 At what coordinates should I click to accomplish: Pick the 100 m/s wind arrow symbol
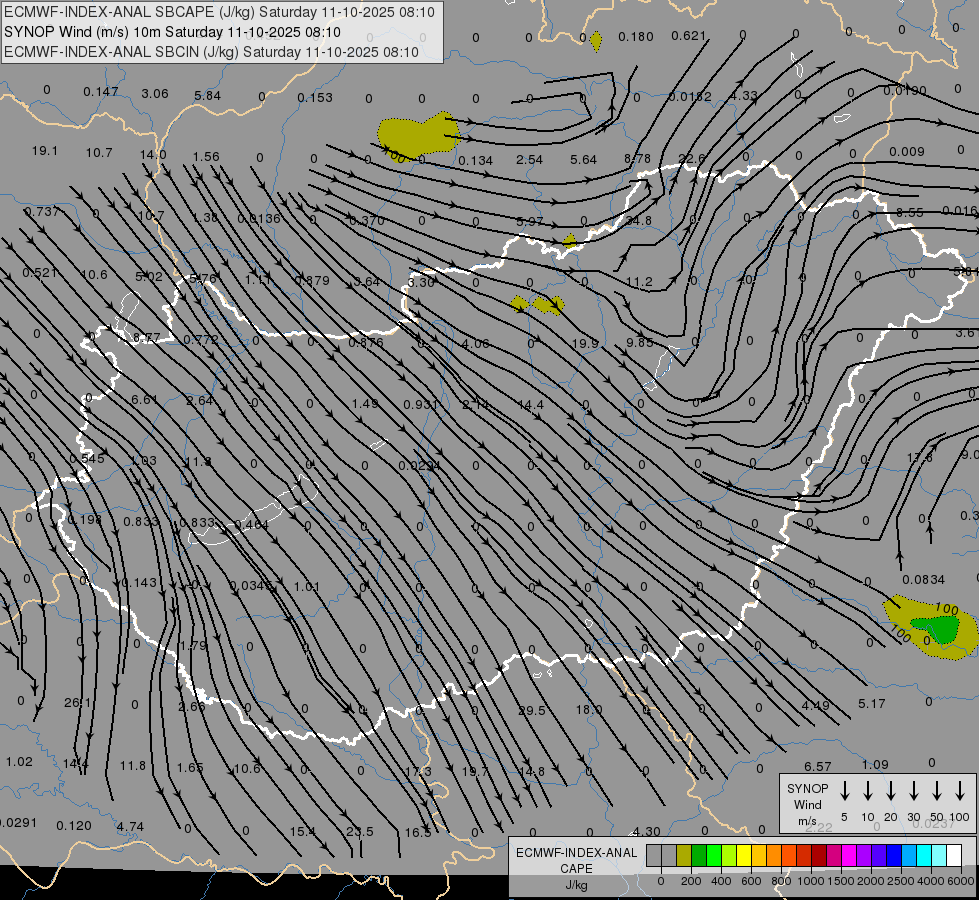click(960, 791)
